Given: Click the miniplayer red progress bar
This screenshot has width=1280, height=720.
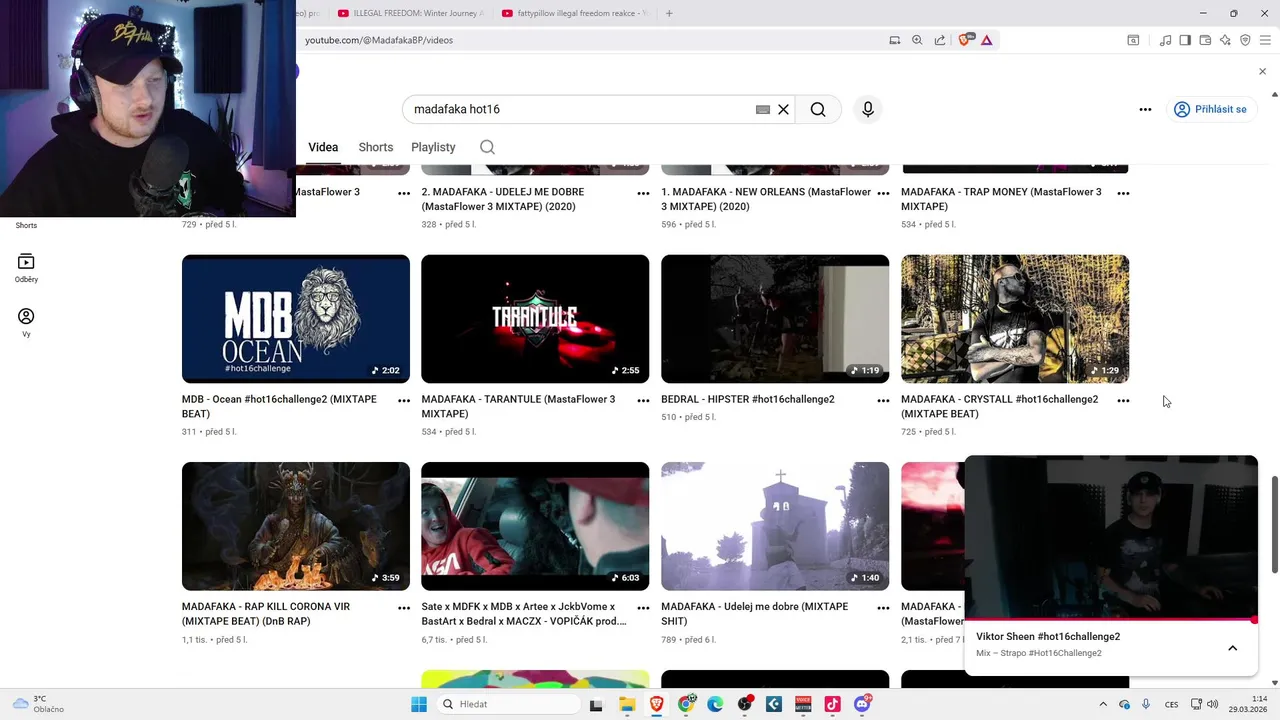Looking at the screenshot, I should point(1110,620).
